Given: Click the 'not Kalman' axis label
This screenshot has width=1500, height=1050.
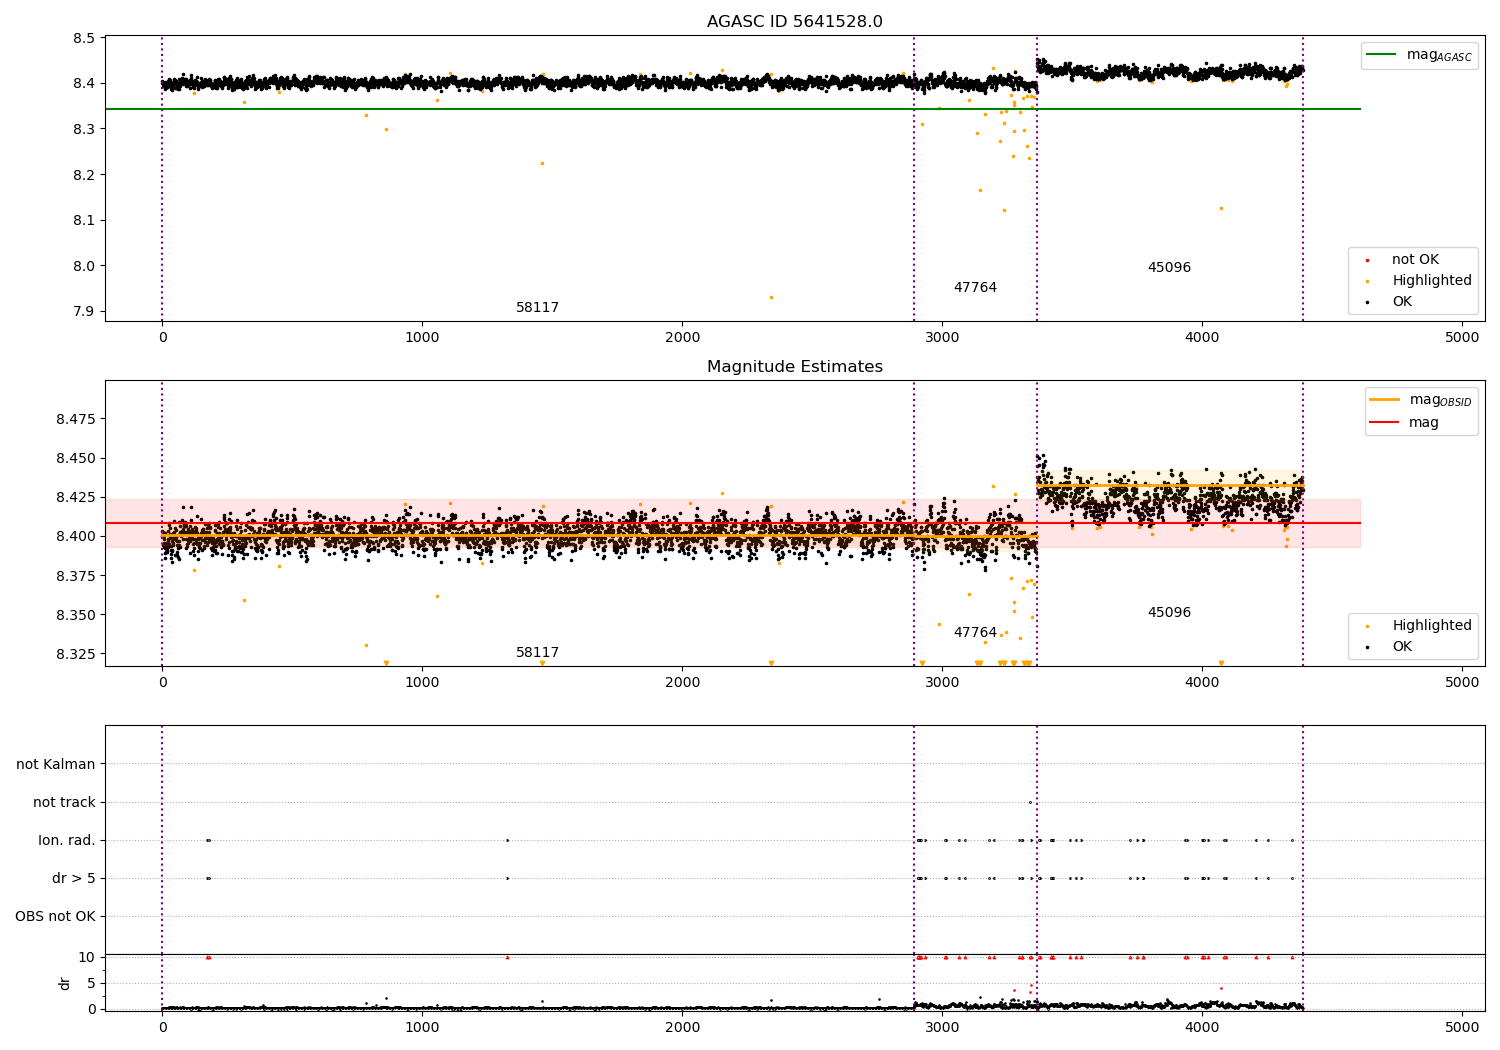Looking at the screenshot, I should [56, 765].
